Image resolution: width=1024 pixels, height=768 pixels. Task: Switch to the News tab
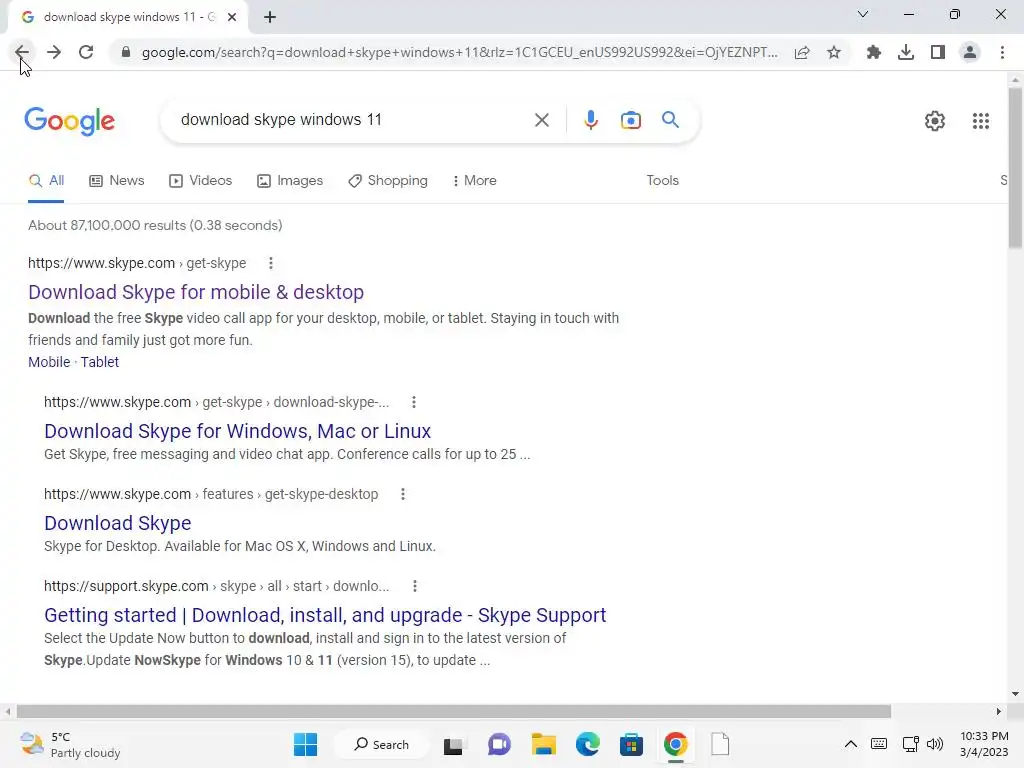click(x=117, y=181)
